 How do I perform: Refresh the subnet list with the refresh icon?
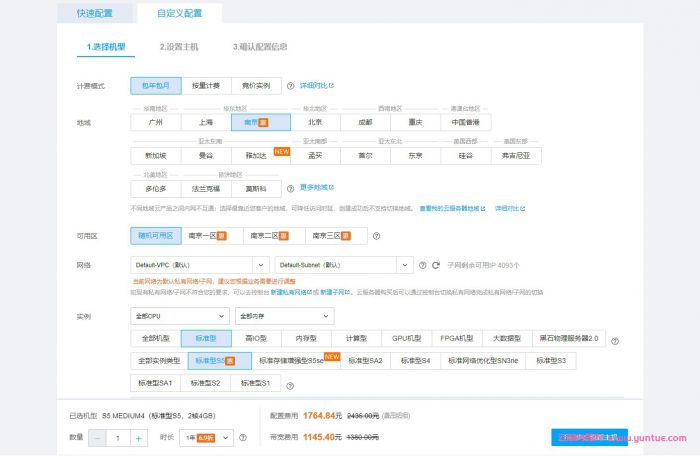pyautogui.click(x=436, y=265)
